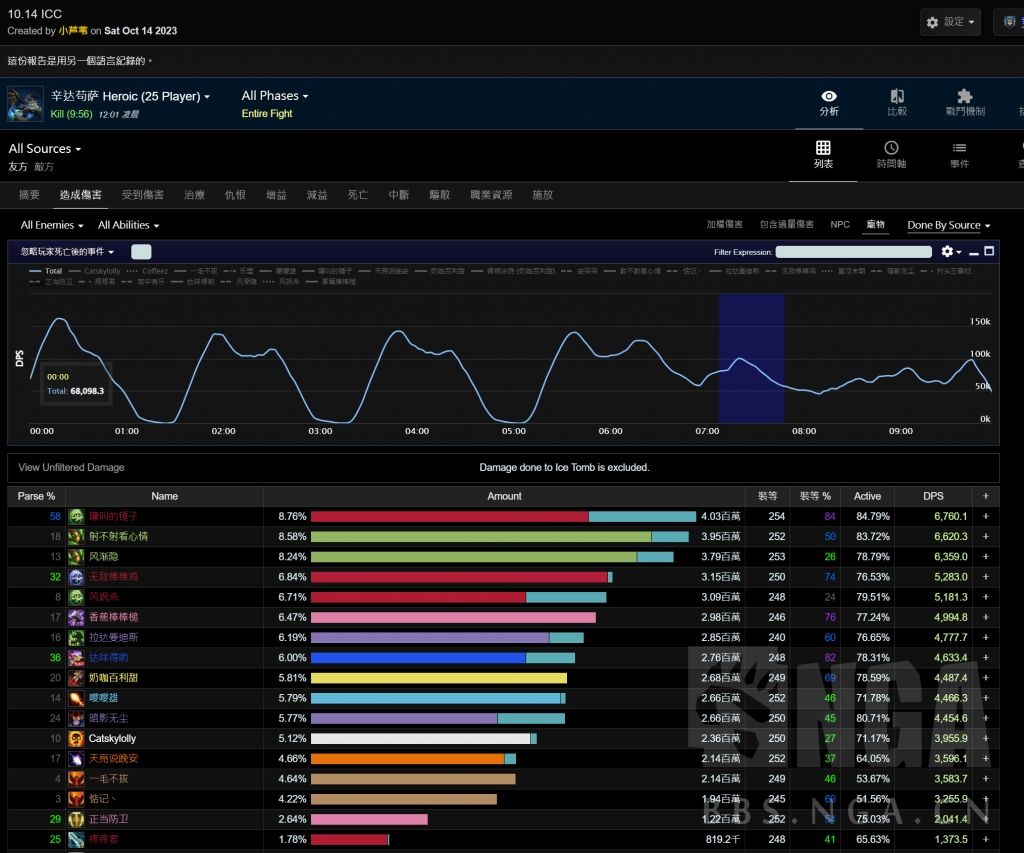Screen dimensions: 1024x853
Task: Toggle the 加權傷害 weighted damage option
Action: 725,225
